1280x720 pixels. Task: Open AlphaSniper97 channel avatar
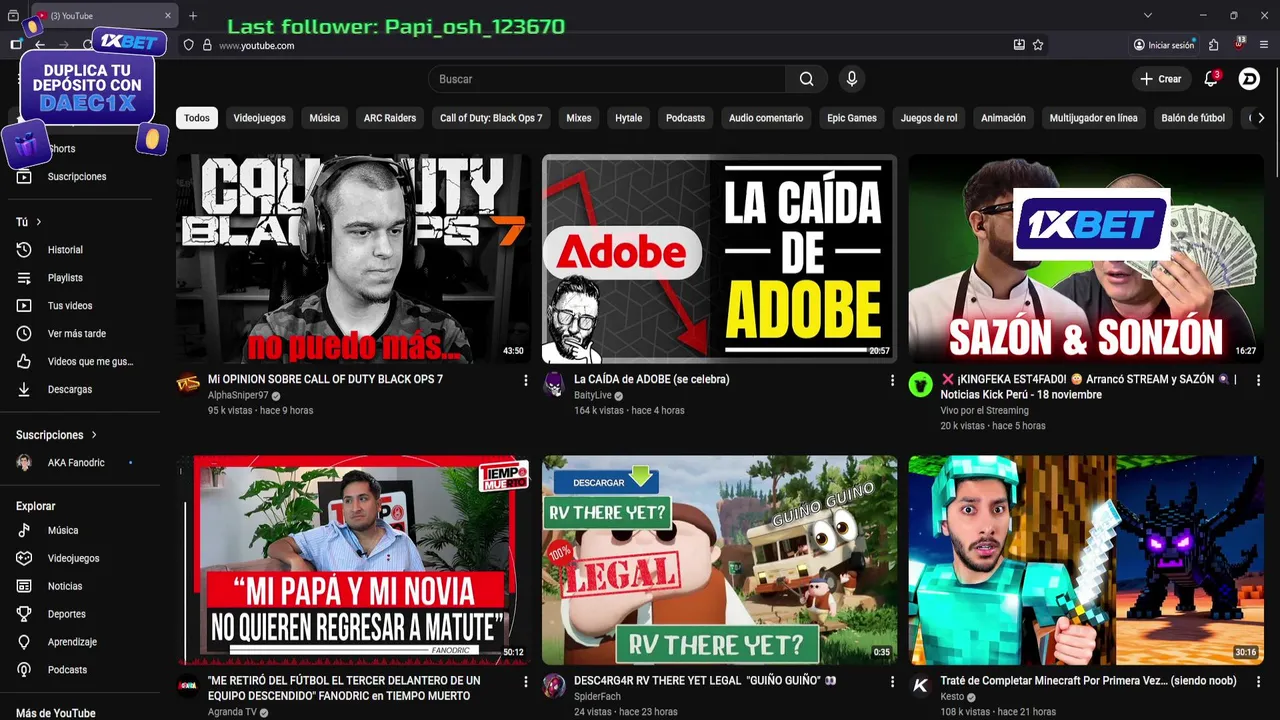pyautogui.click(x=188, y=385)
